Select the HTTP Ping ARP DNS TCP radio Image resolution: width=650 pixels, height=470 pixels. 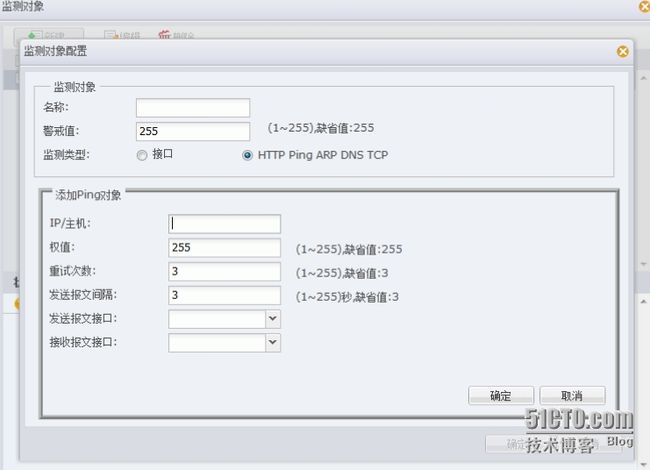coord(247,155)
